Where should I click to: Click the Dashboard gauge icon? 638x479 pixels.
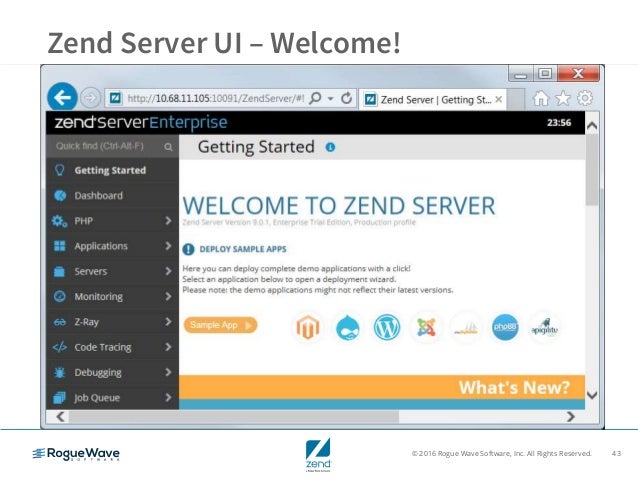coord(60,195)
